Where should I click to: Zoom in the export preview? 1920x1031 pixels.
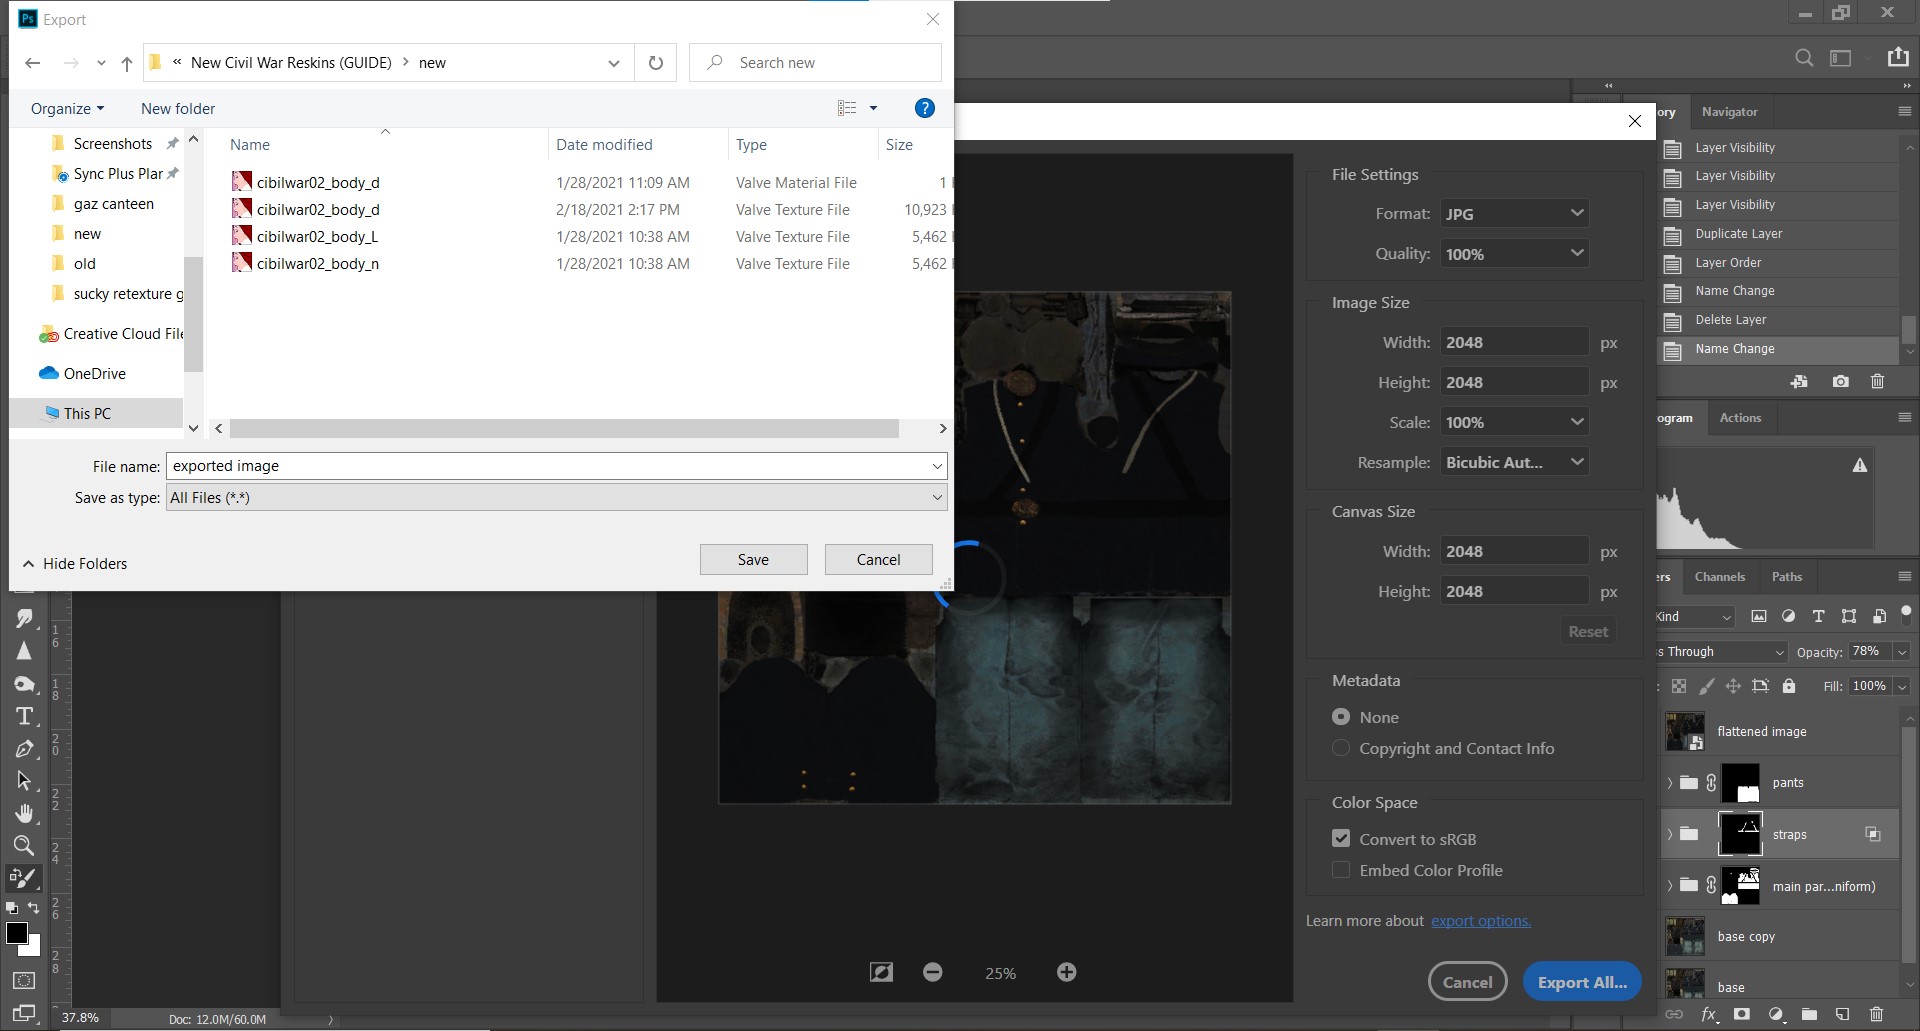(1067, 972)
